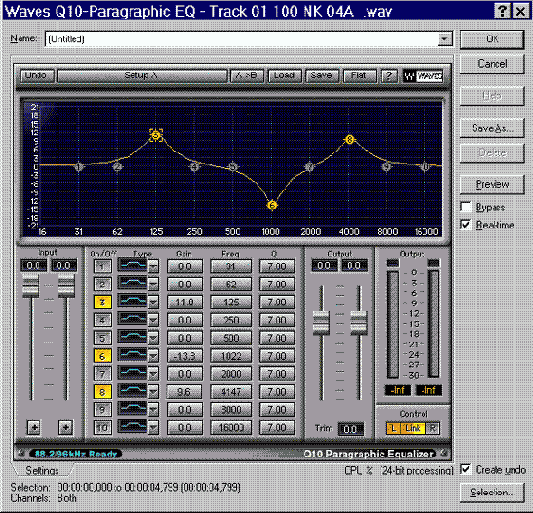533x513 pixels.
Task: Toggle the Realtime checkbox
Action: coord(466,224)
